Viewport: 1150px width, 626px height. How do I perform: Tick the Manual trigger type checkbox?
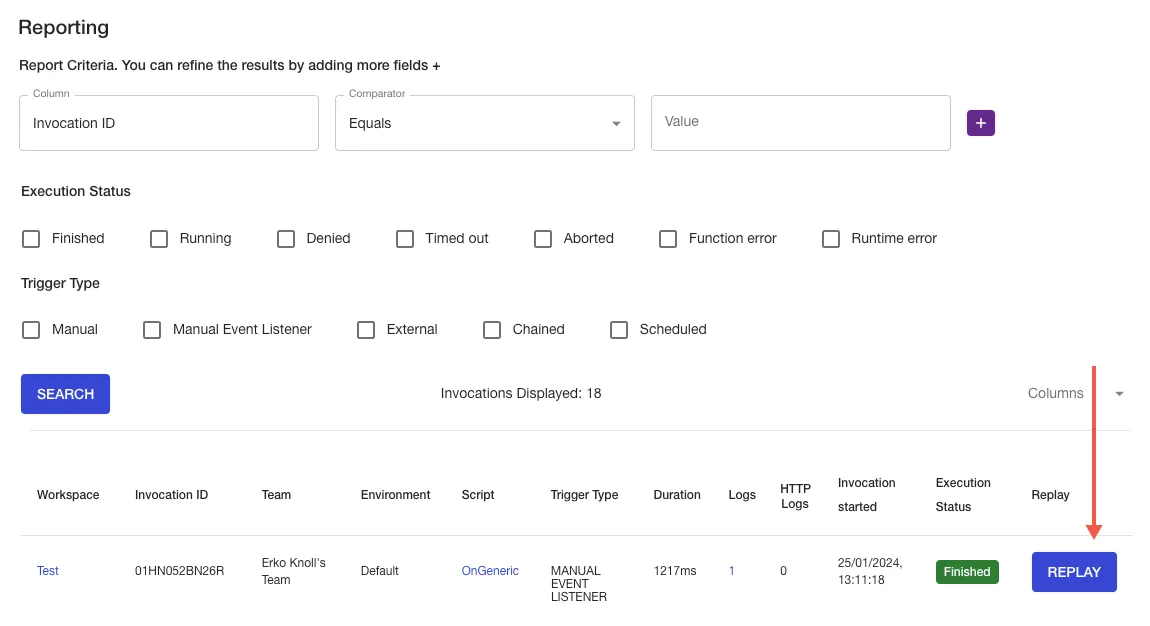point(31,330)
